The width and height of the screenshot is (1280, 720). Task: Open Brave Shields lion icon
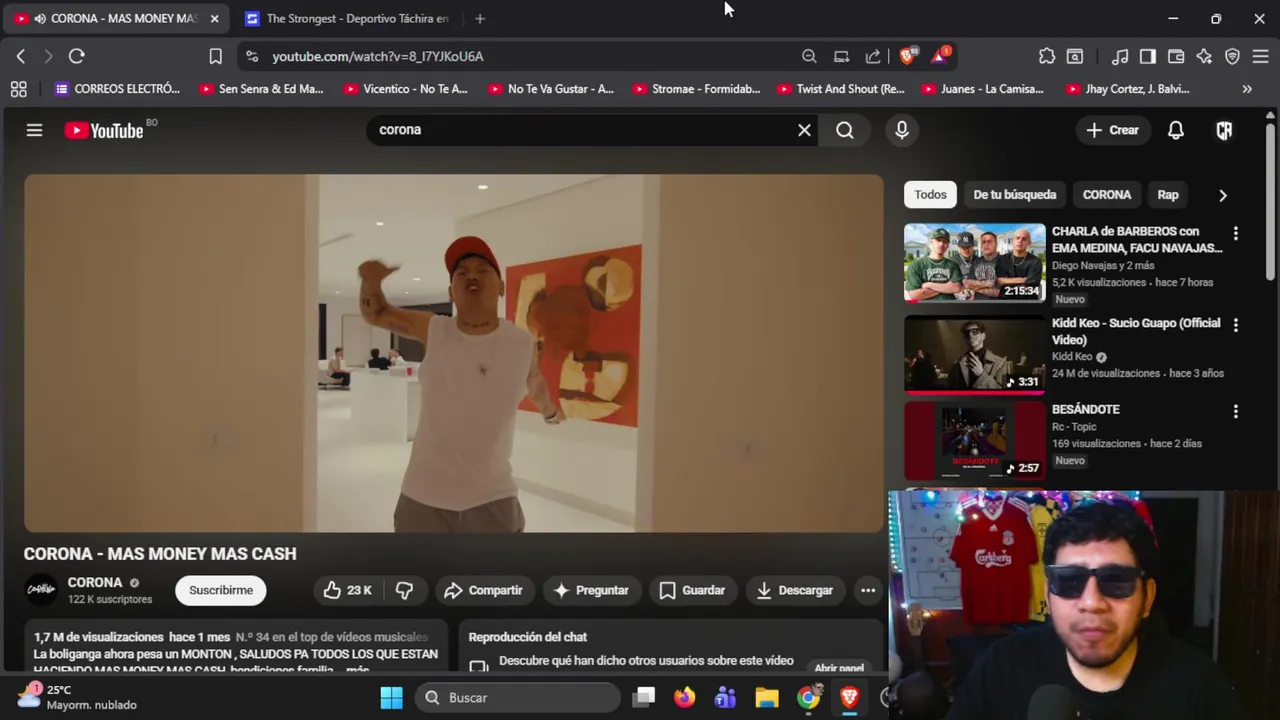point(907,56)
